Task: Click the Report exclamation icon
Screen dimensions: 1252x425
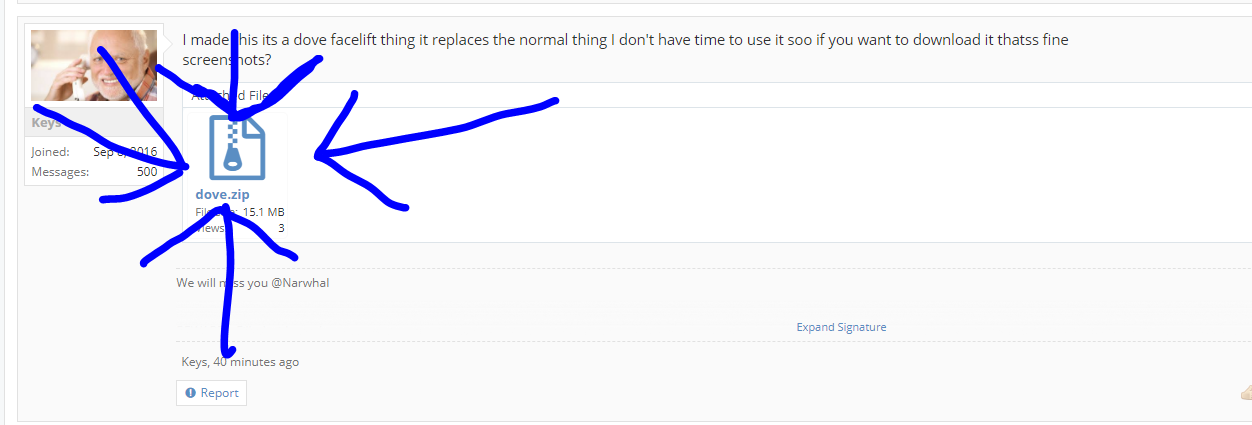Action: coord(190,393)
